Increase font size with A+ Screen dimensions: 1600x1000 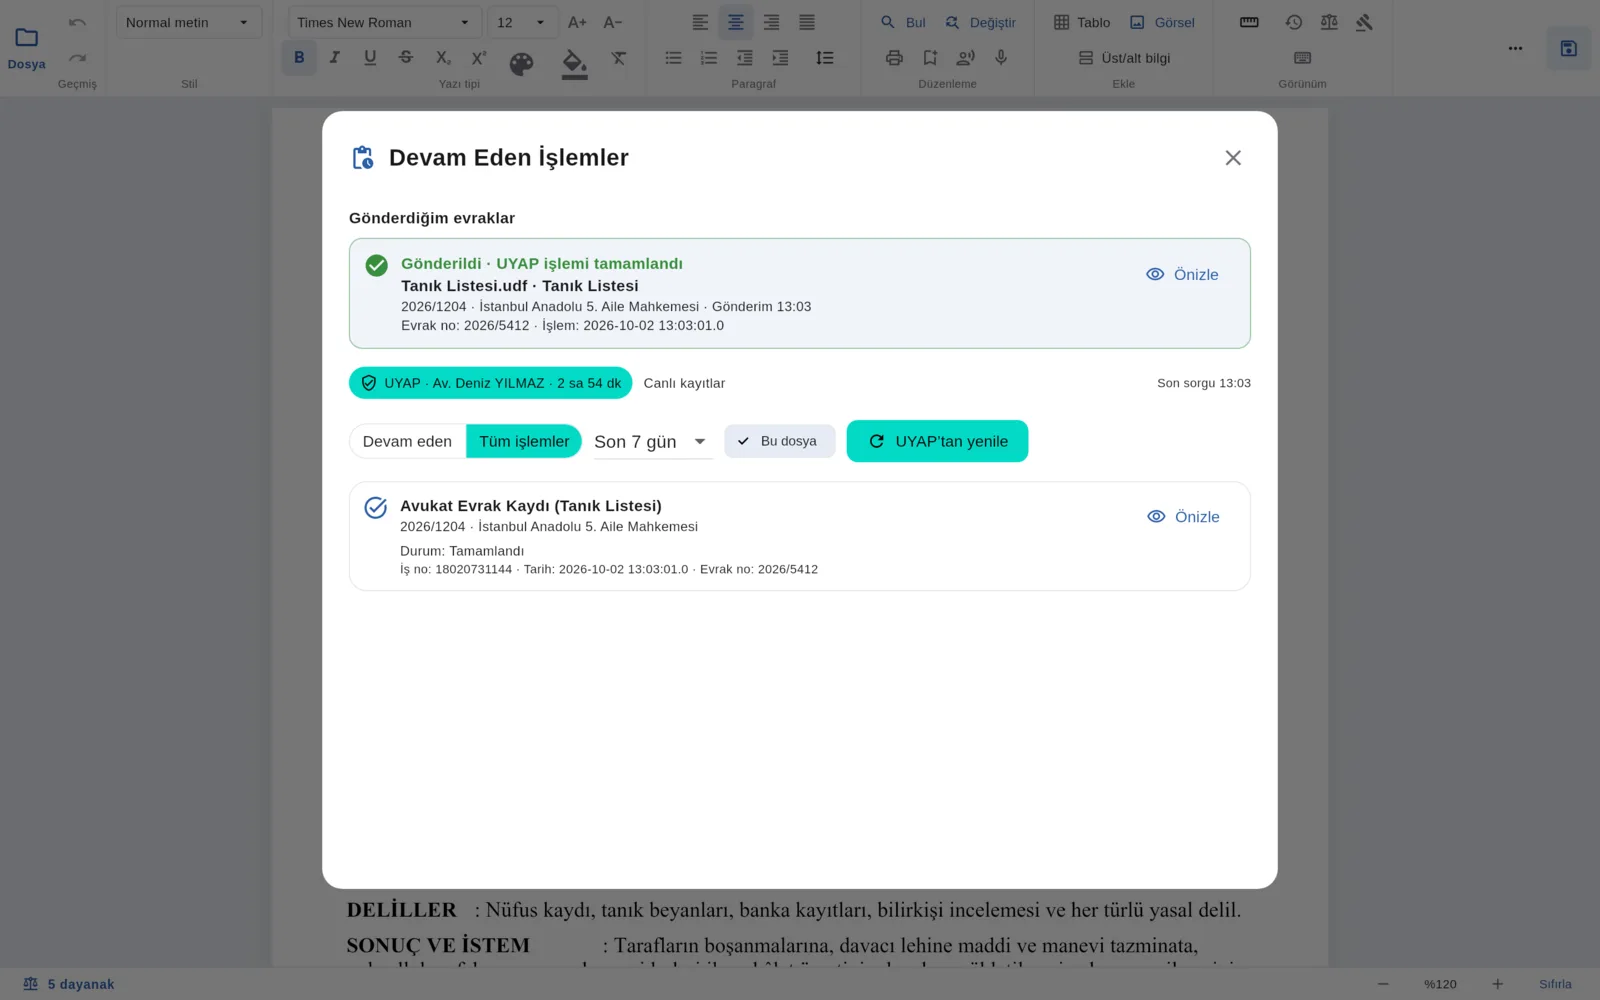point(577,22)
